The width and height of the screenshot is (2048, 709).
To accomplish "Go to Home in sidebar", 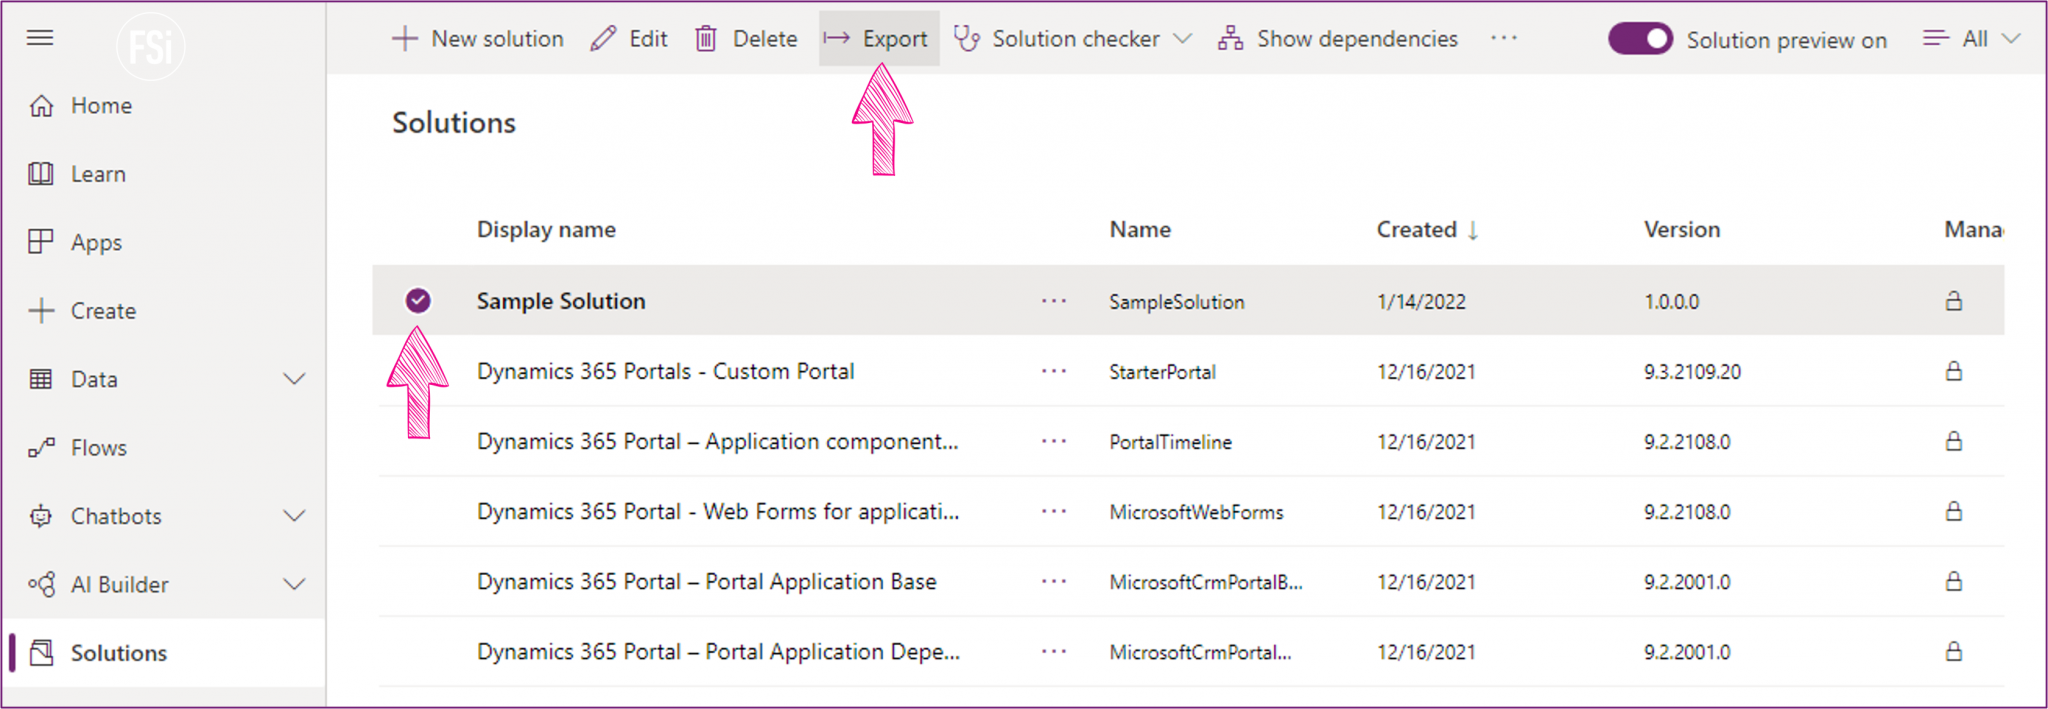I will click(x=101, y=106).
